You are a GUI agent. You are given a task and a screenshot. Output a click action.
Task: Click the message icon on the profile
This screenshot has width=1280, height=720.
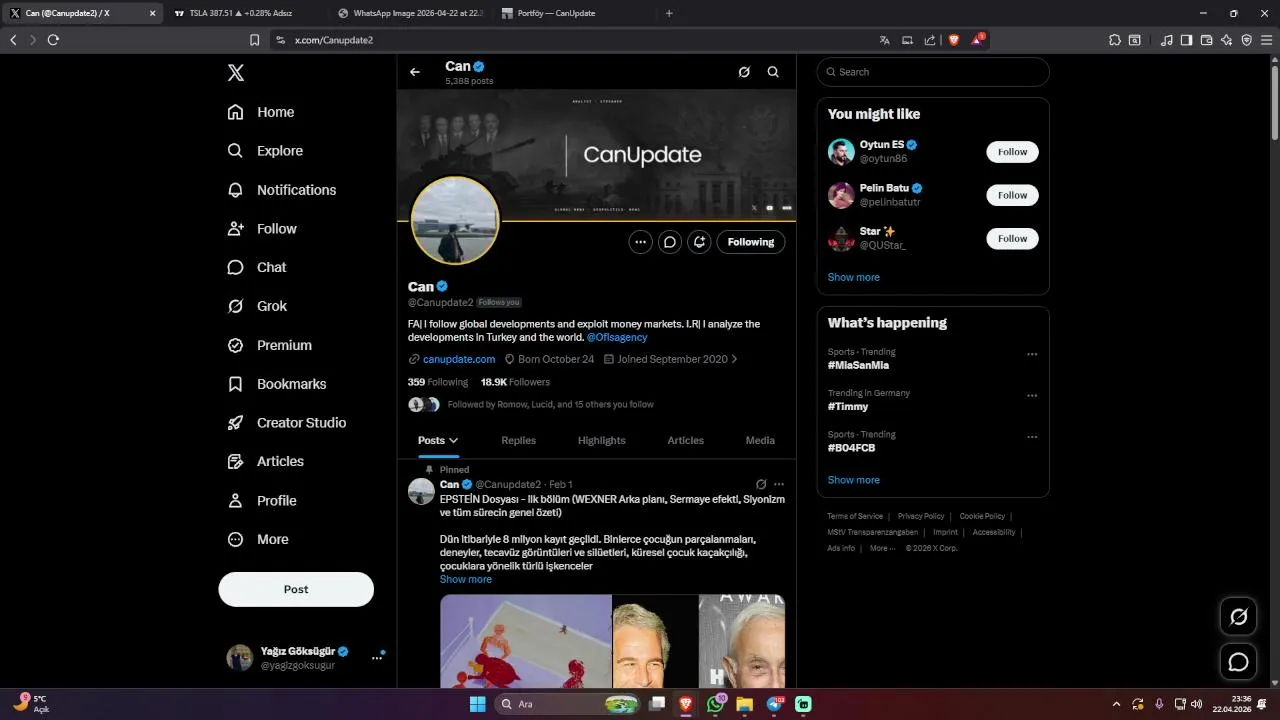click(x=670, y=242)
